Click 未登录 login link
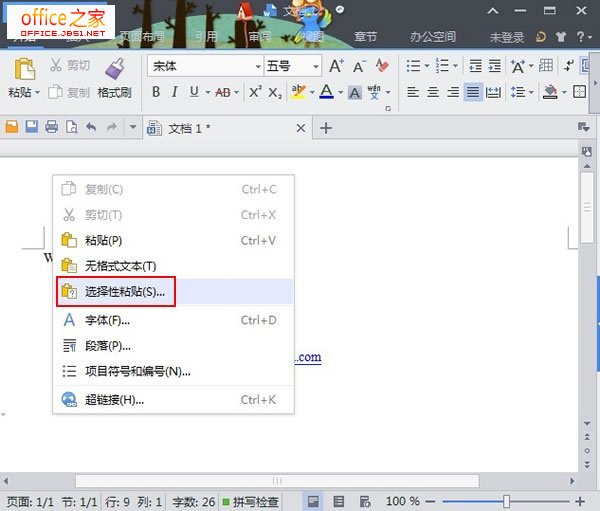The image size is (600, 511). (x=507, y=38)
